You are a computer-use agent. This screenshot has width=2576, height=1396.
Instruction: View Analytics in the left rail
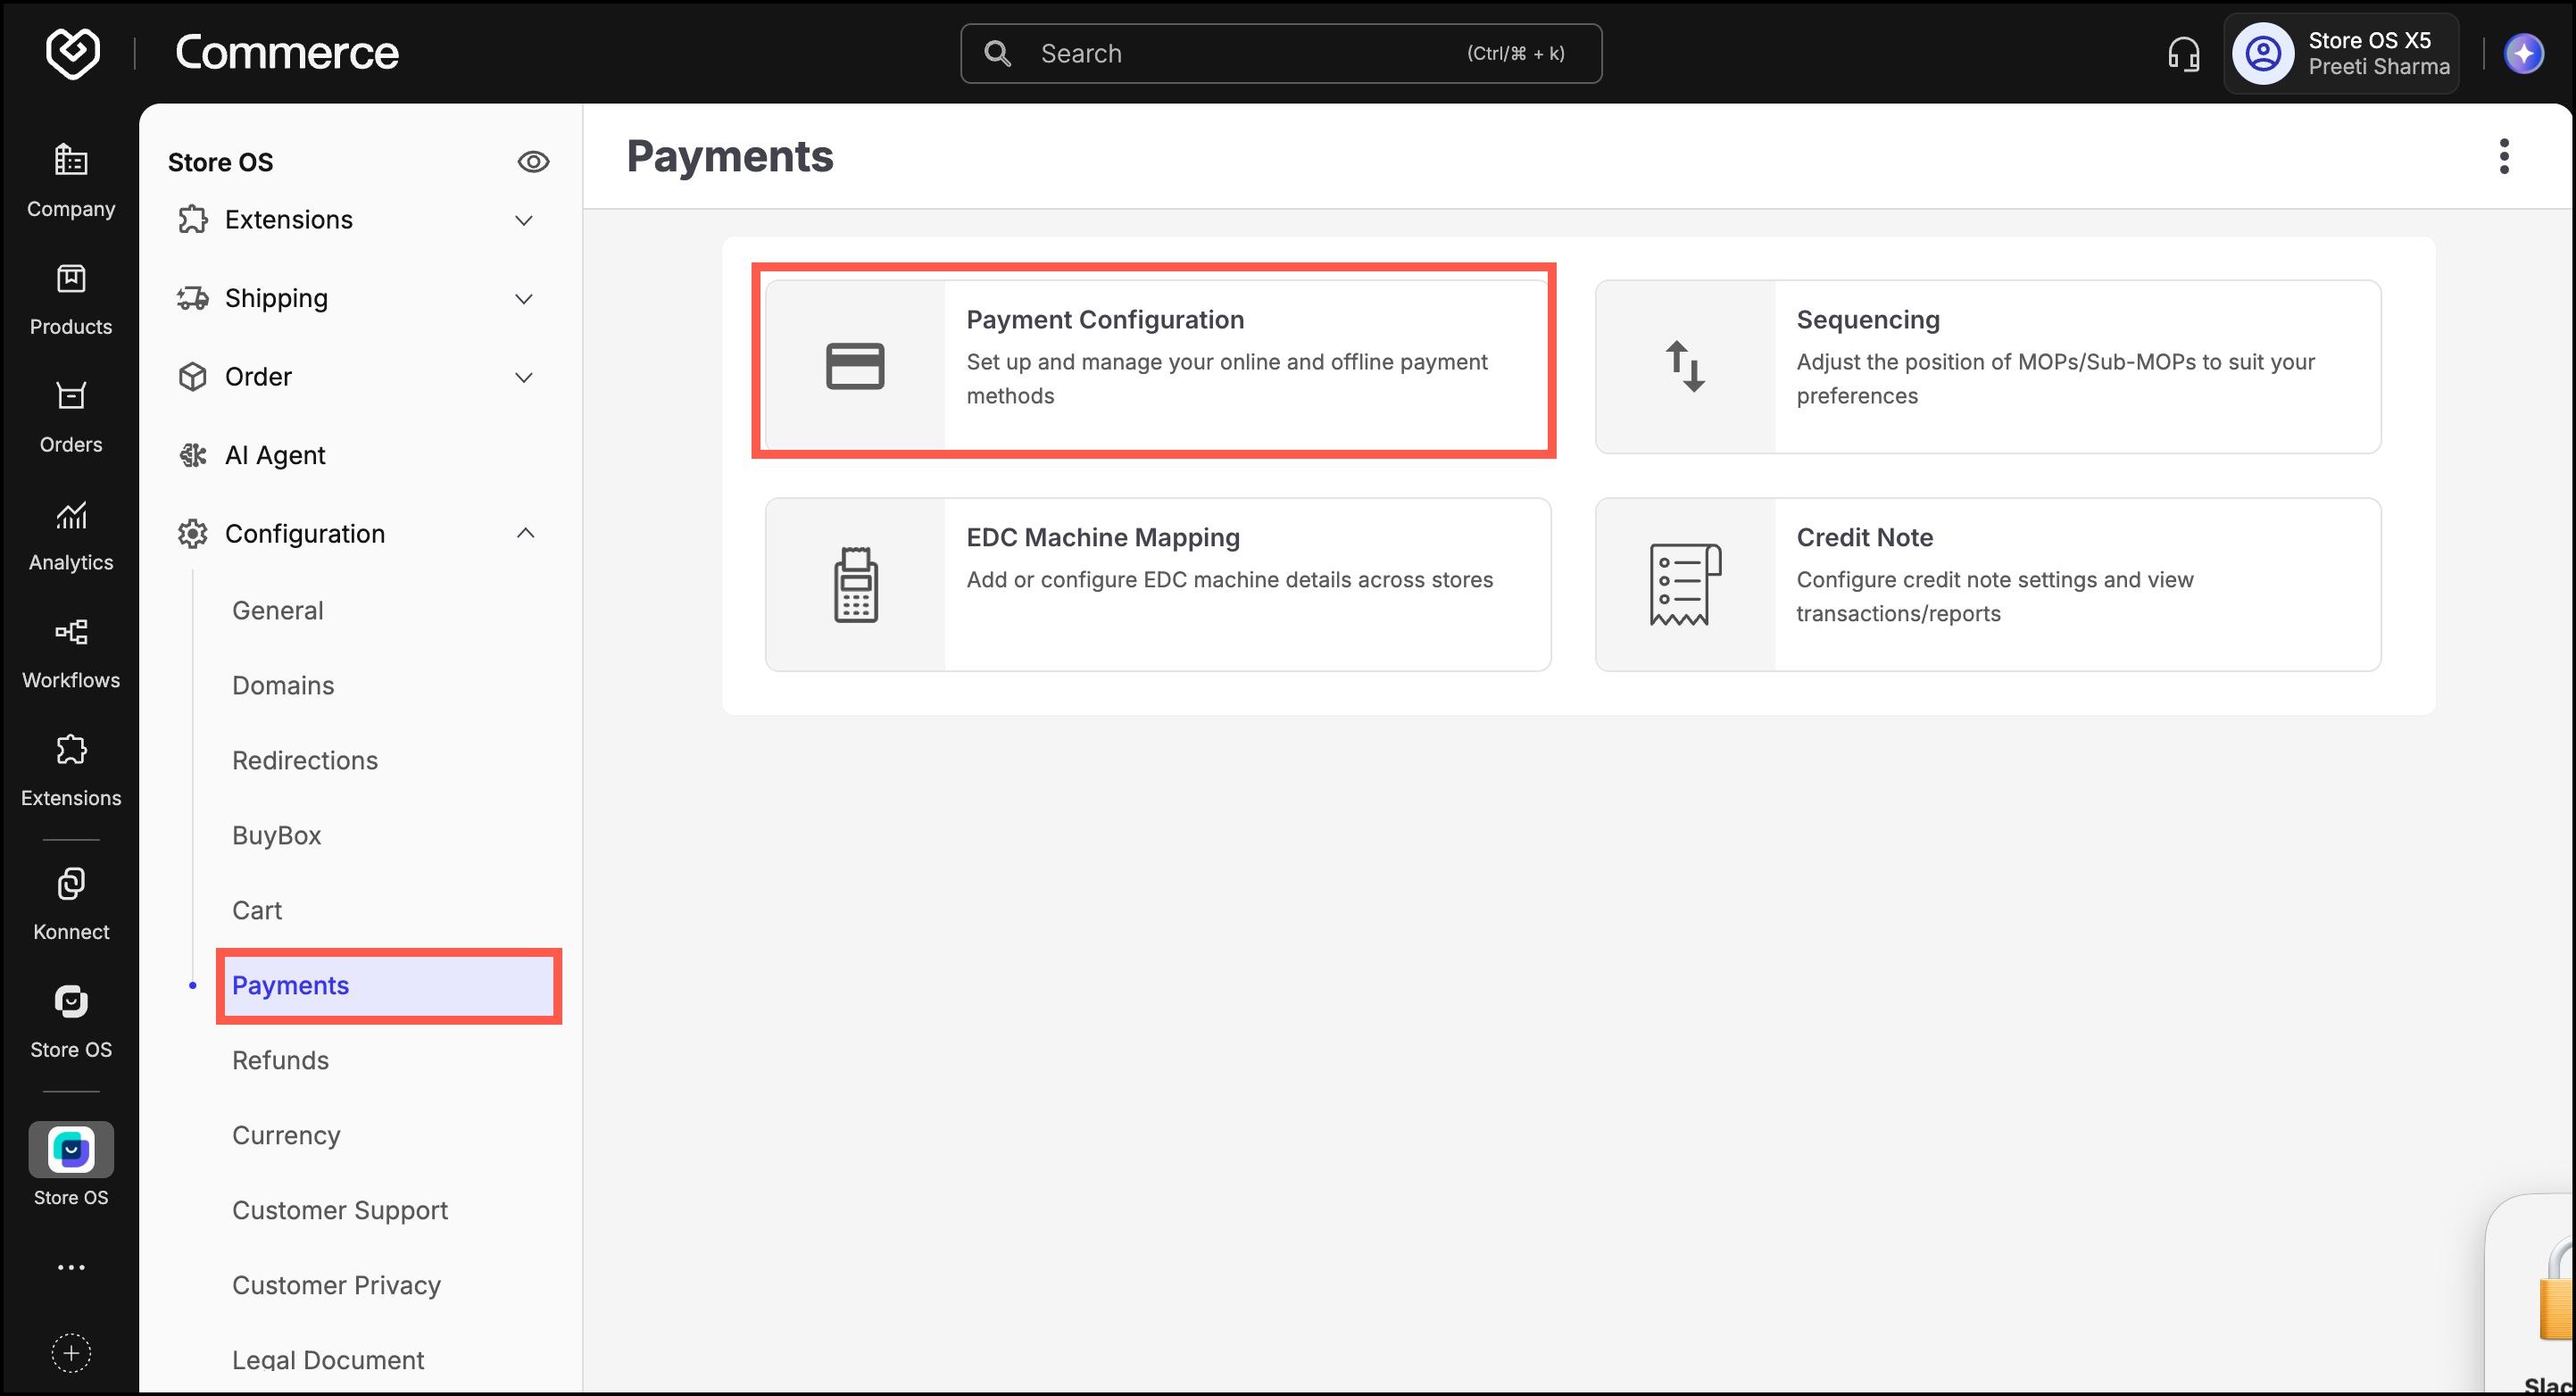(x=71, y=535)
